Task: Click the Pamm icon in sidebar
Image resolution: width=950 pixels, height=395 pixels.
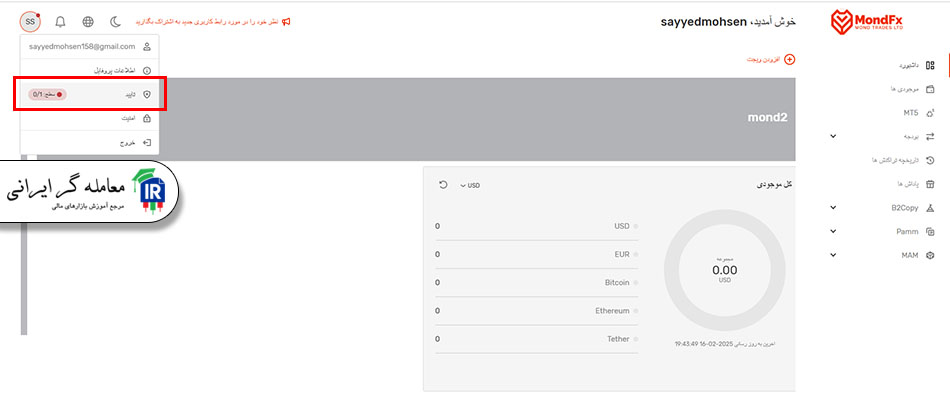Action: point(931,231)
